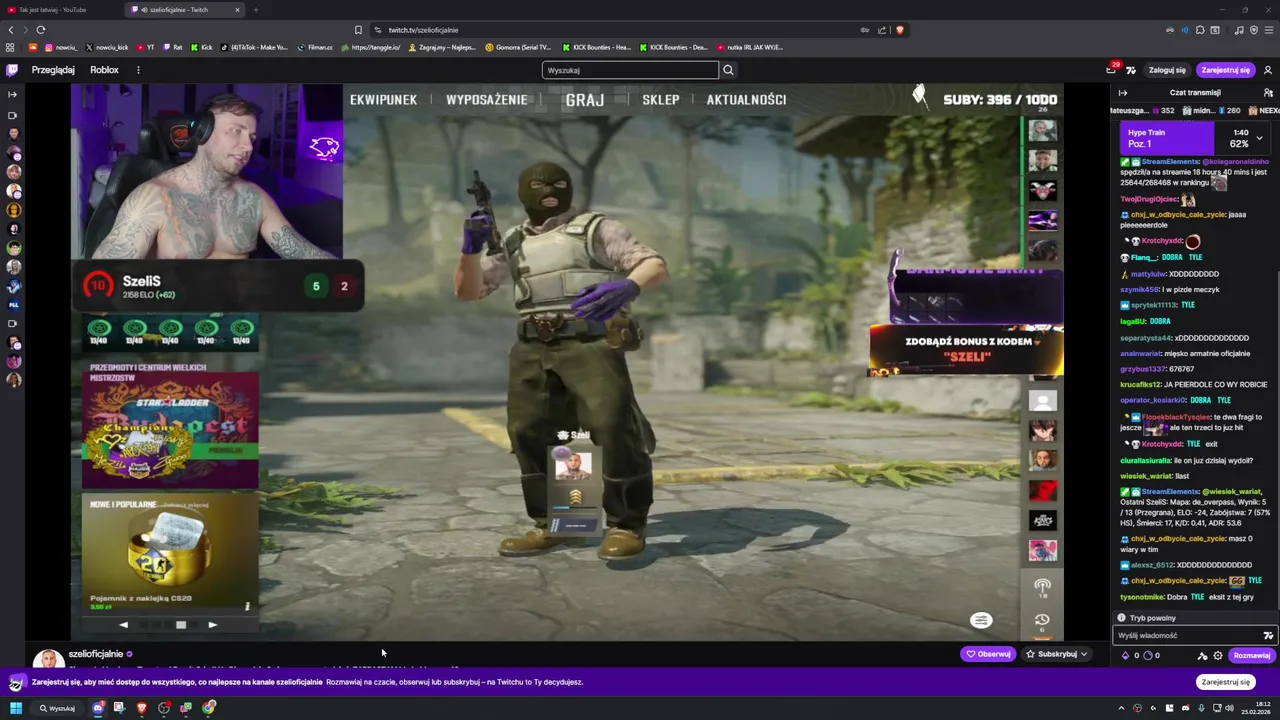Open chat emote picker icon in message box

(x=1268, y=636)
